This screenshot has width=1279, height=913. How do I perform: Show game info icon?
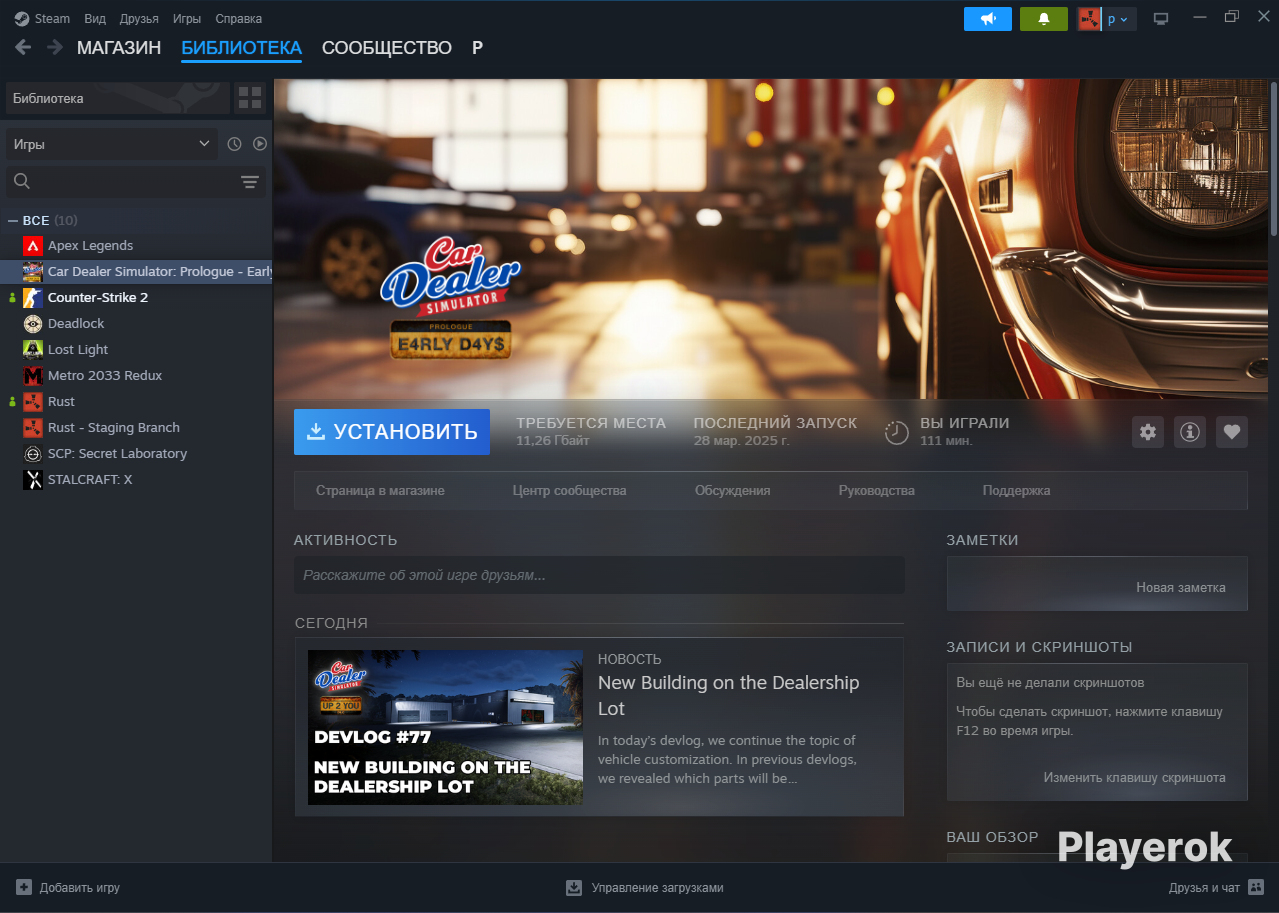click(1190, 432)
